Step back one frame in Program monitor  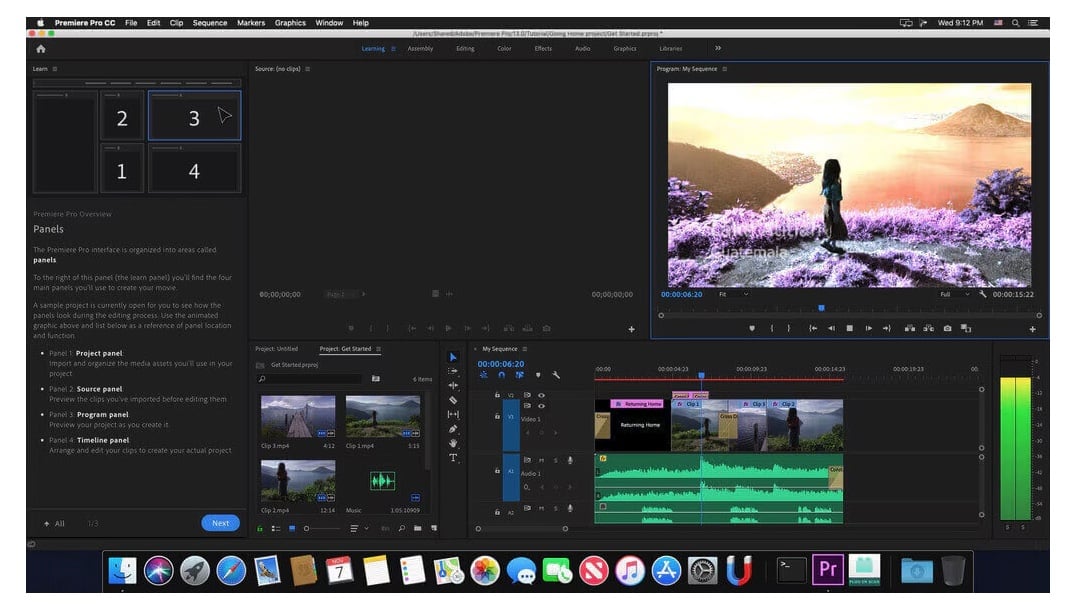[831, 328]
